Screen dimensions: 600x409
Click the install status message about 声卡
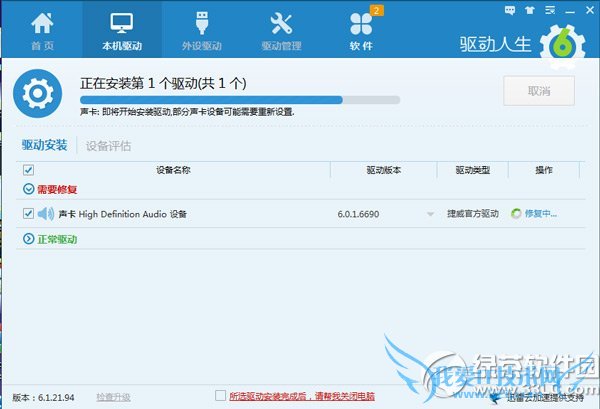(187, 112)
